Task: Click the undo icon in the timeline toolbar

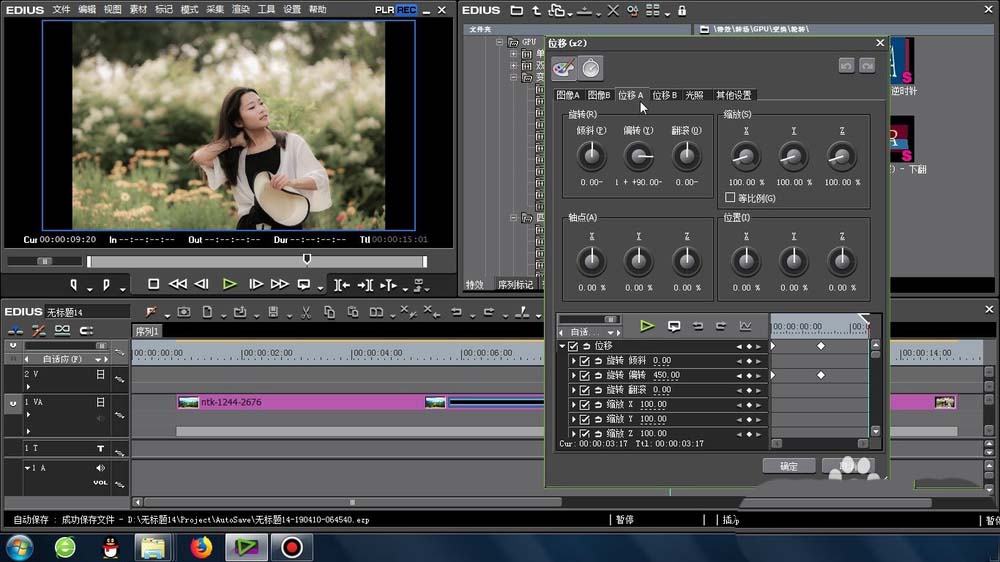Action: (x=456, y=312)
